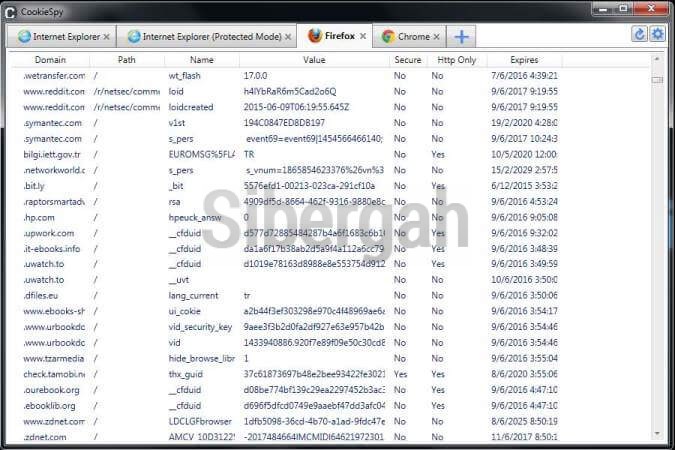Open the settings gear icon

click(657, 34)
